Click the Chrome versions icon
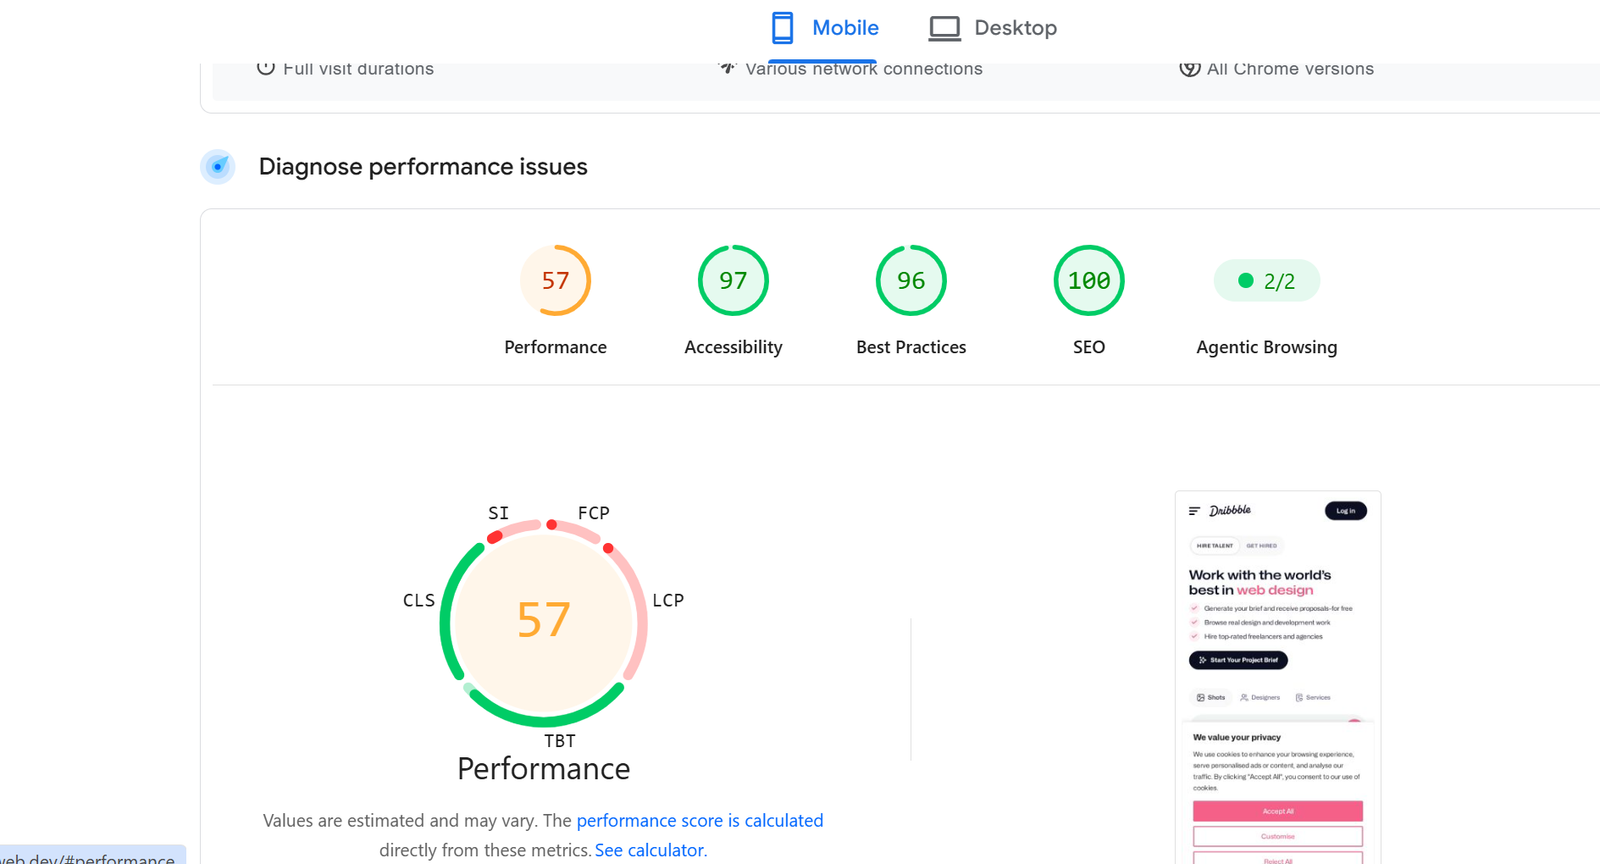Image resolution: width=1600 pixels, height=864 pixels. [x=1189, y=68]
